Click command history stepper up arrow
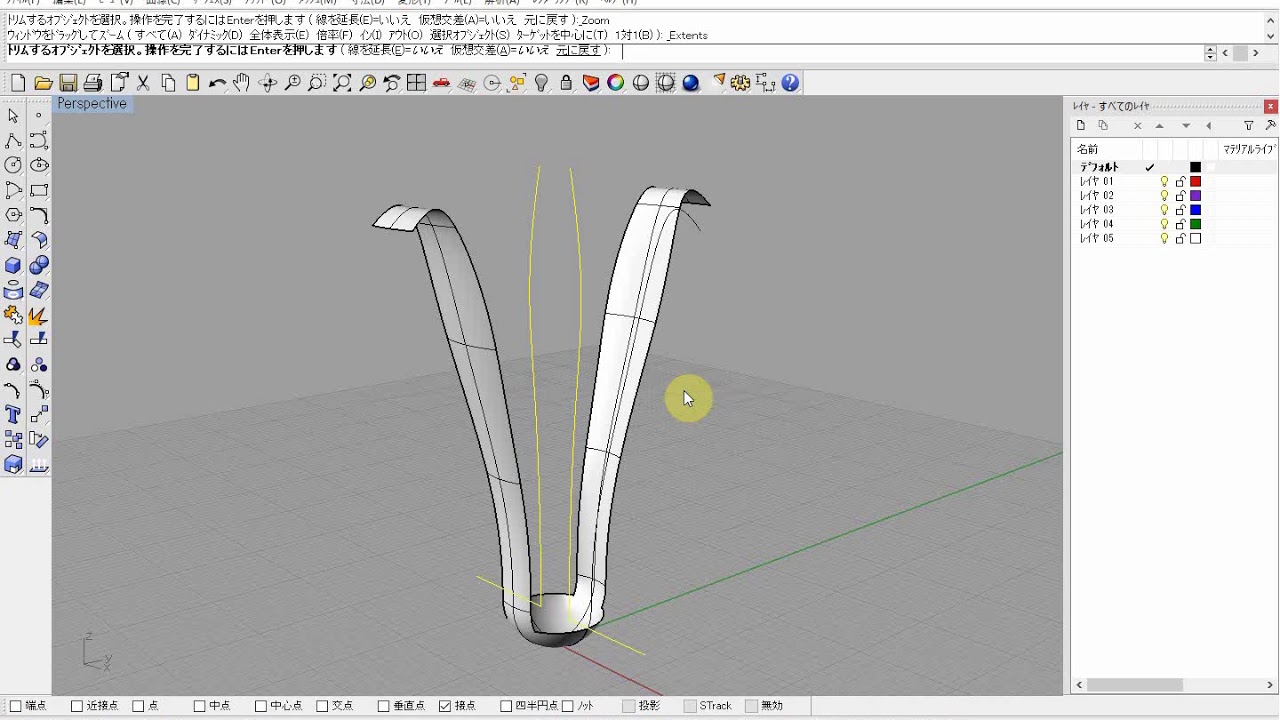 click(1210, 49)
